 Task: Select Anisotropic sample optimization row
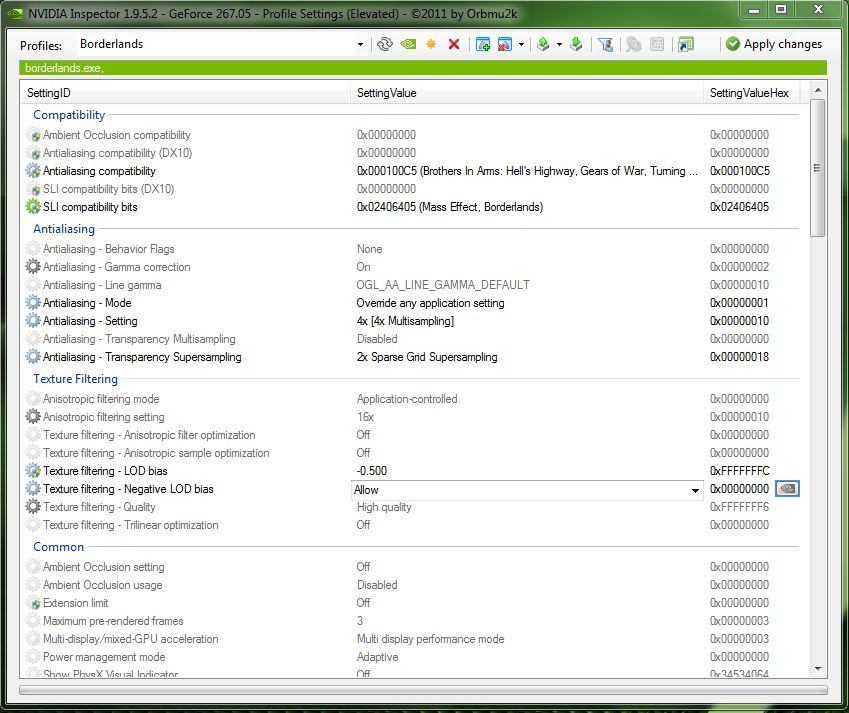(412, 453)
